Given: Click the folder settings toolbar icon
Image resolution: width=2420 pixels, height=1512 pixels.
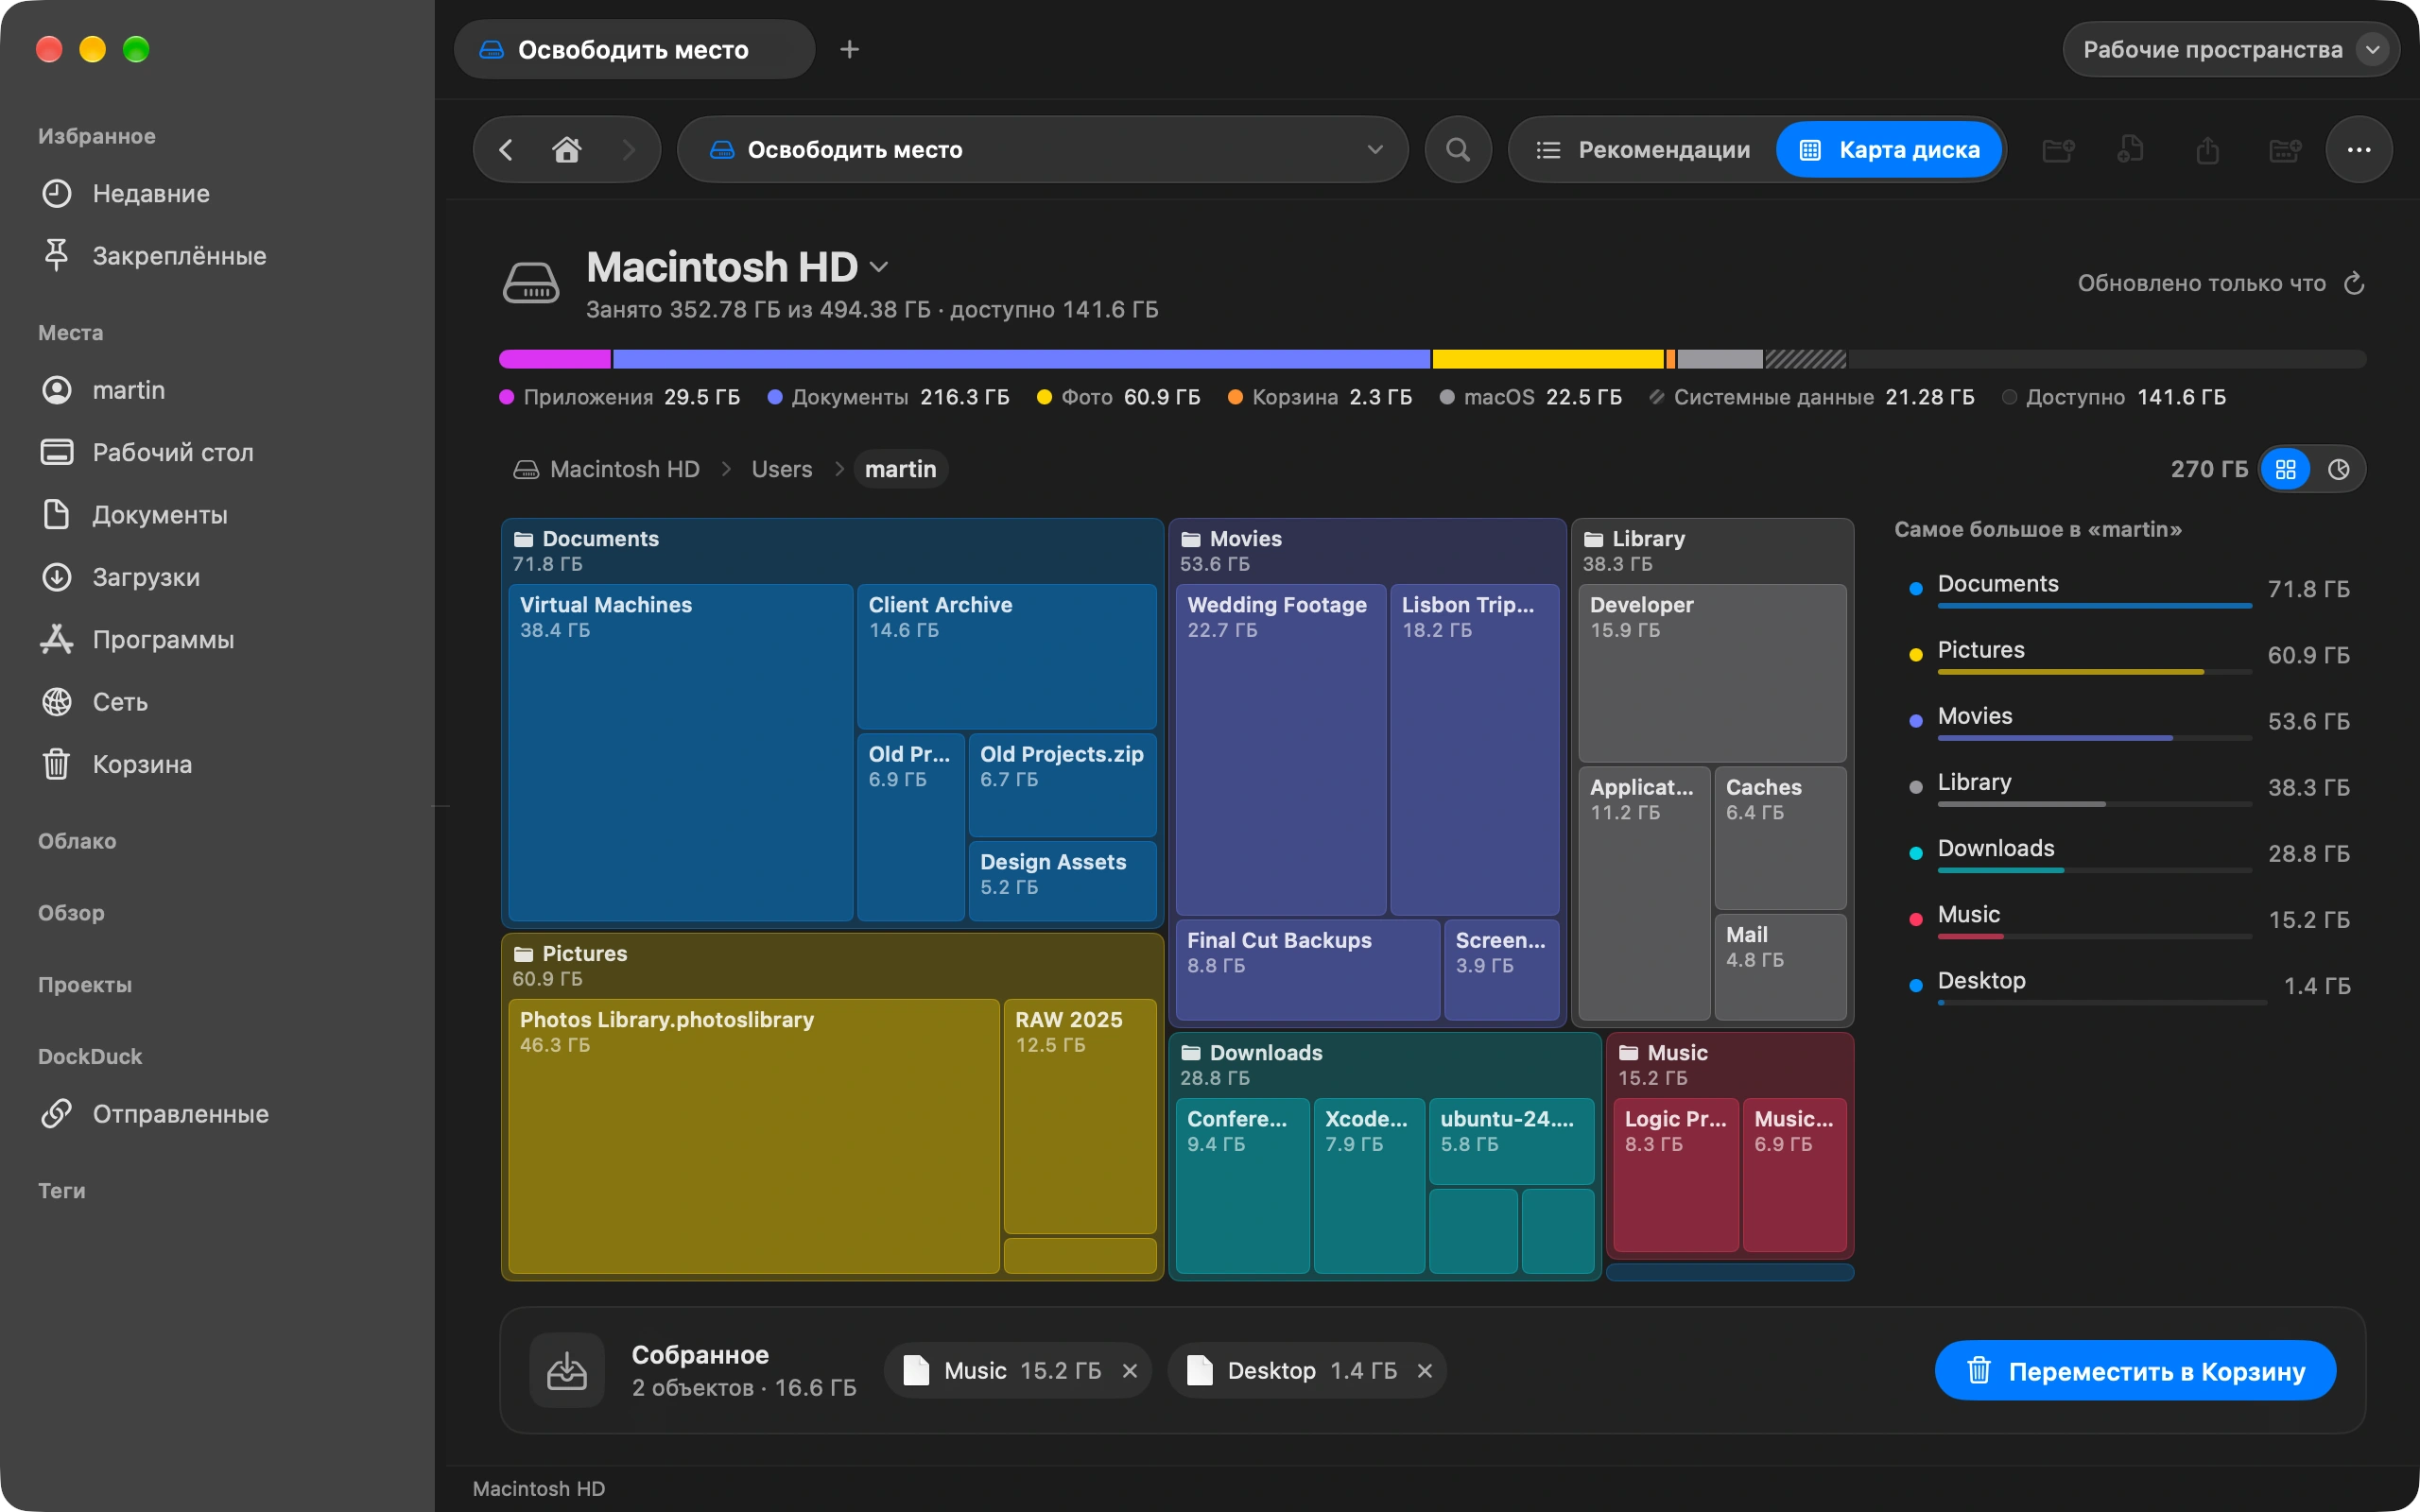Looking at the screenshot, I should coord(2285,150).
